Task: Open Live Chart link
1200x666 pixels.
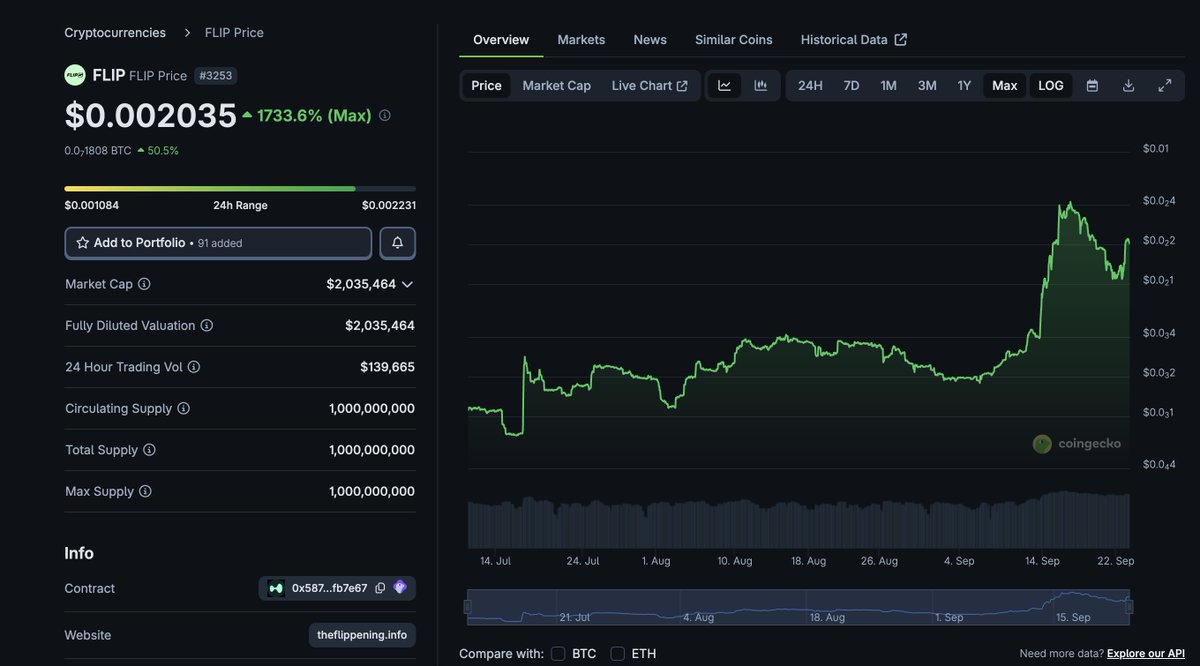Action: click(650, 86)
